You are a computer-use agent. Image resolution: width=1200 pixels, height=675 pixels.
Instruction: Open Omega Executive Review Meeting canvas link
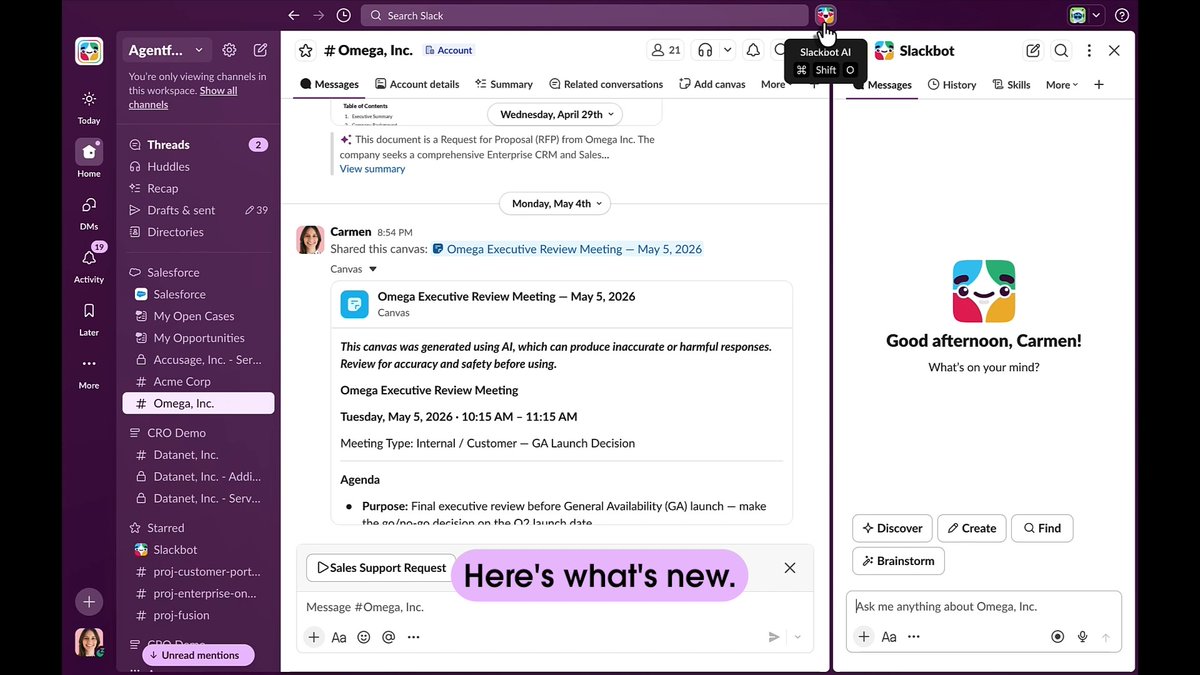567,249
